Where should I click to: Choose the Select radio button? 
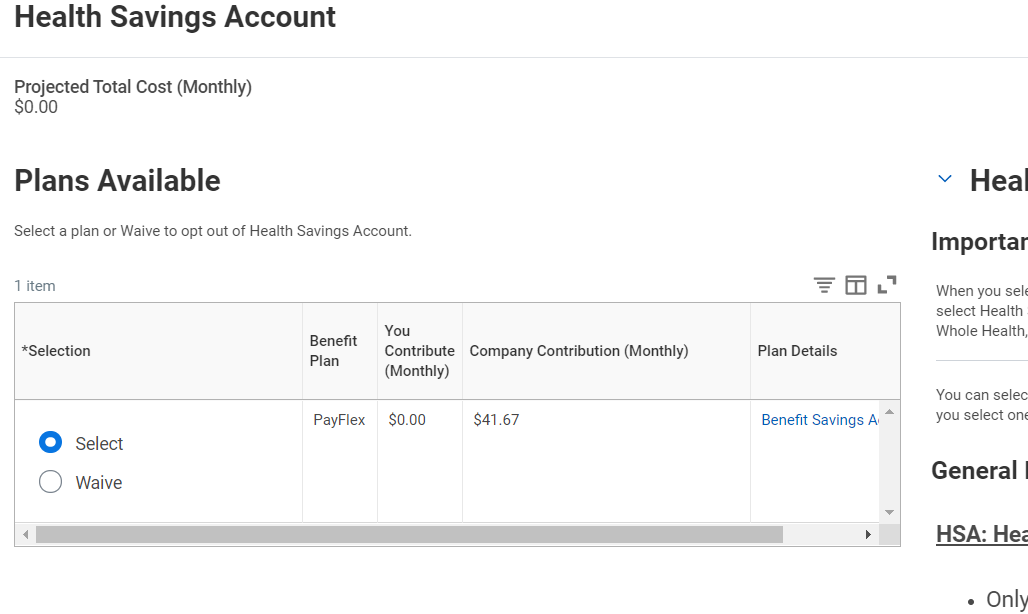click(50, 443)
